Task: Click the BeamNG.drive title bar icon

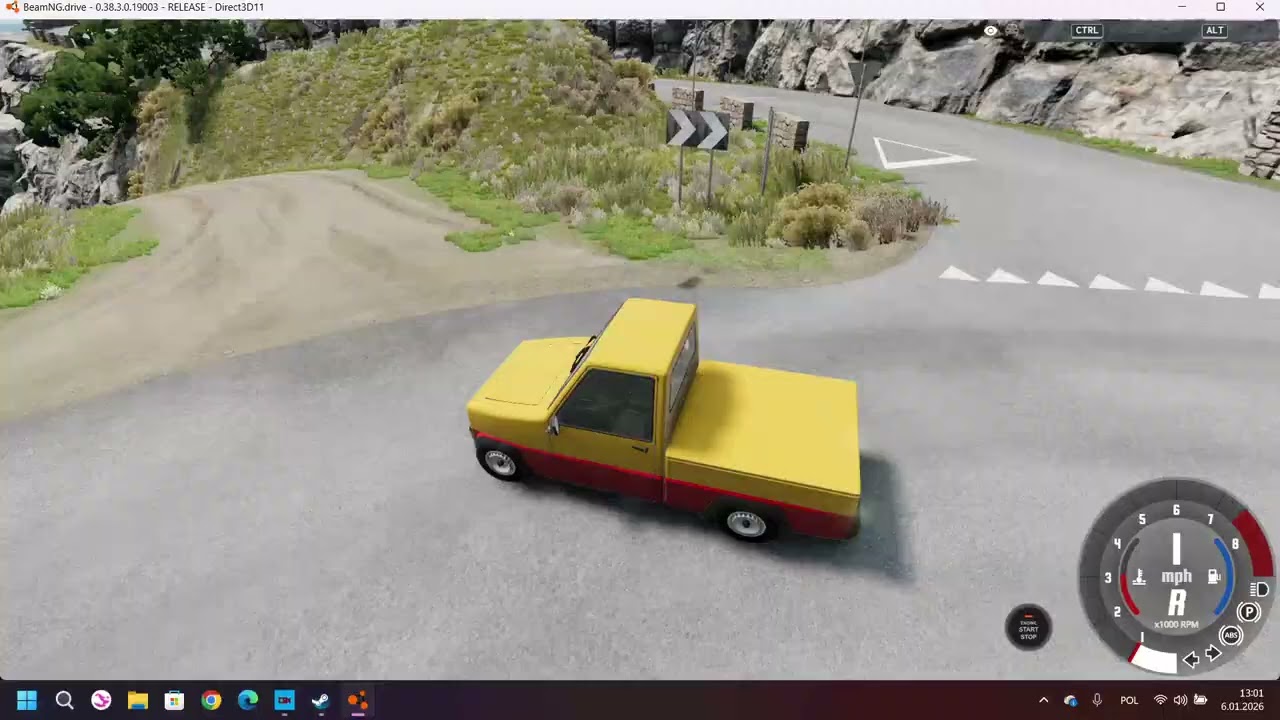Action: [12, 7]
